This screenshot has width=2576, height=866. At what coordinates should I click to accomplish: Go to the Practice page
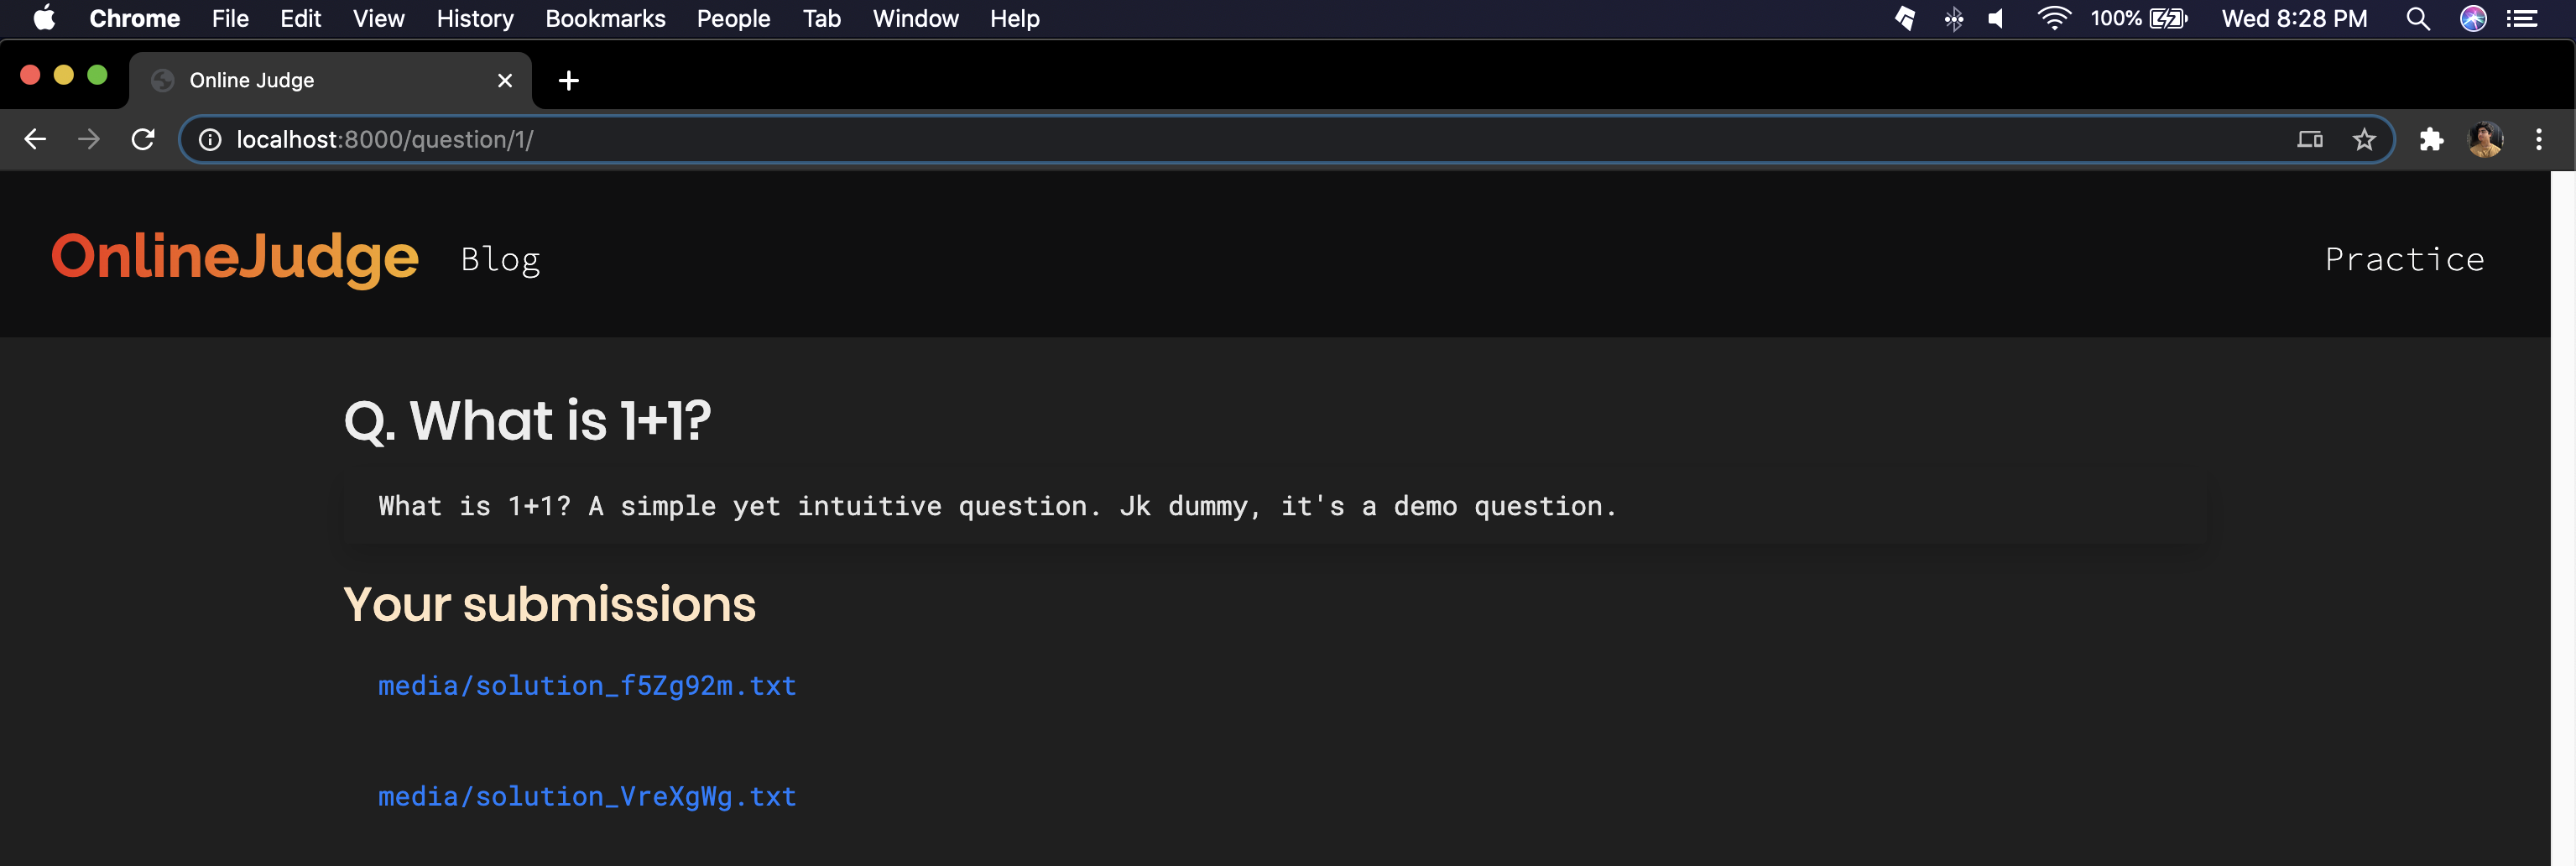click(x=2403, y=259)
